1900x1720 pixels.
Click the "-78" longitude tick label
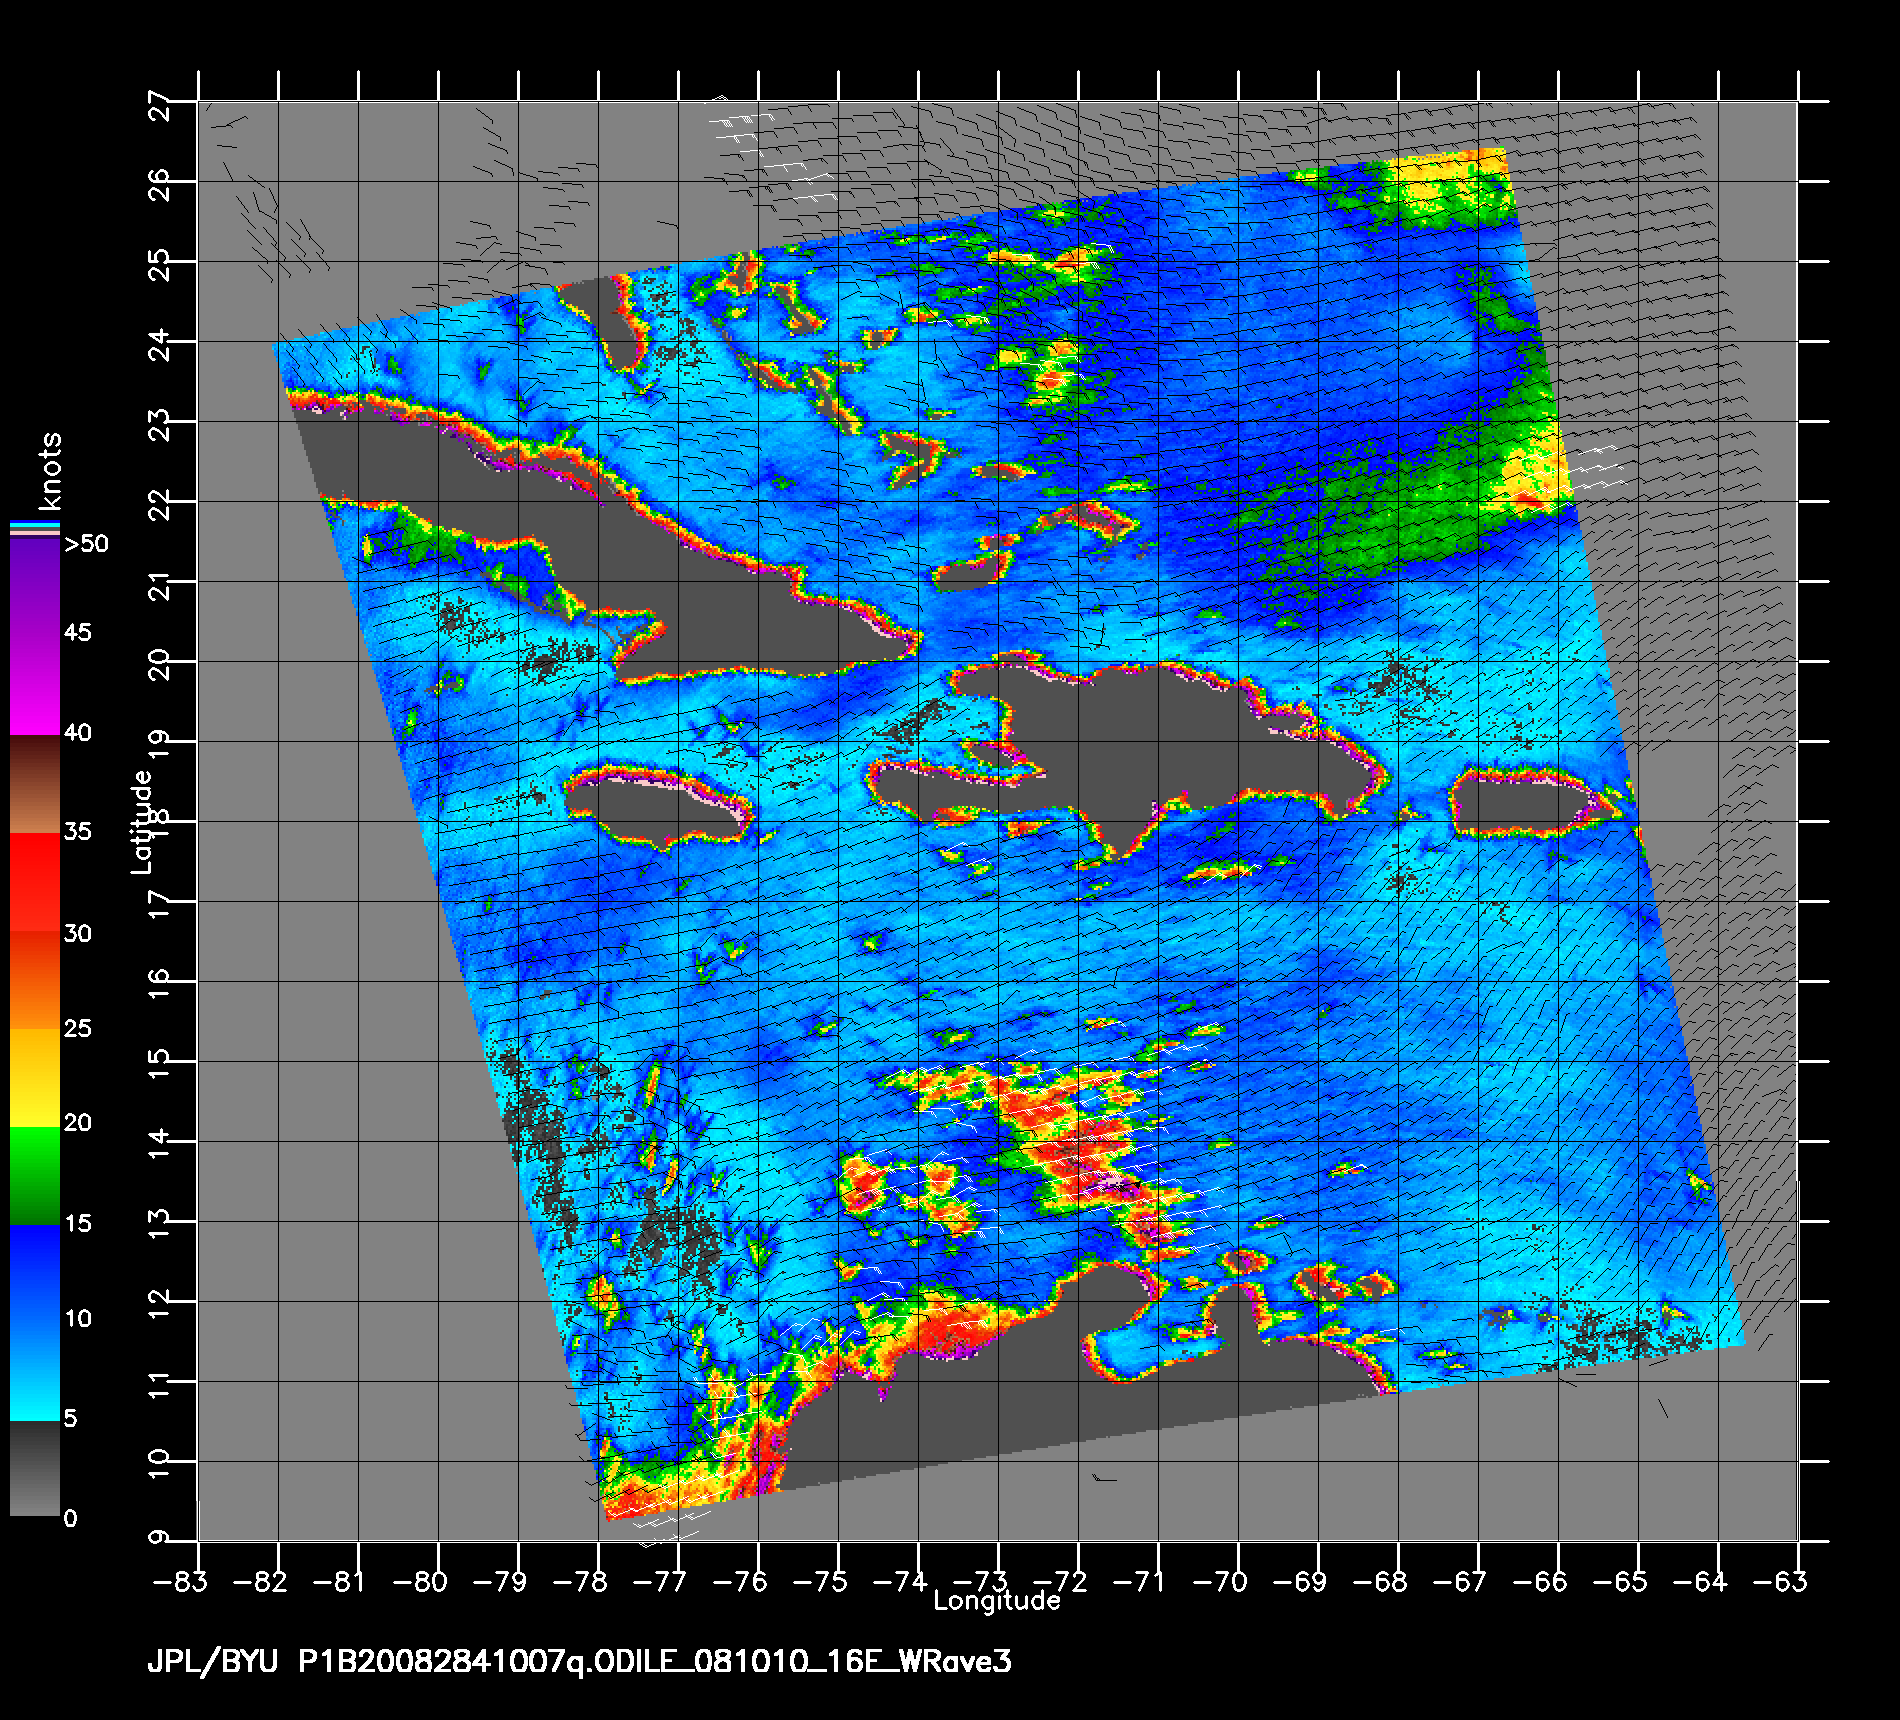(579, 1581)
